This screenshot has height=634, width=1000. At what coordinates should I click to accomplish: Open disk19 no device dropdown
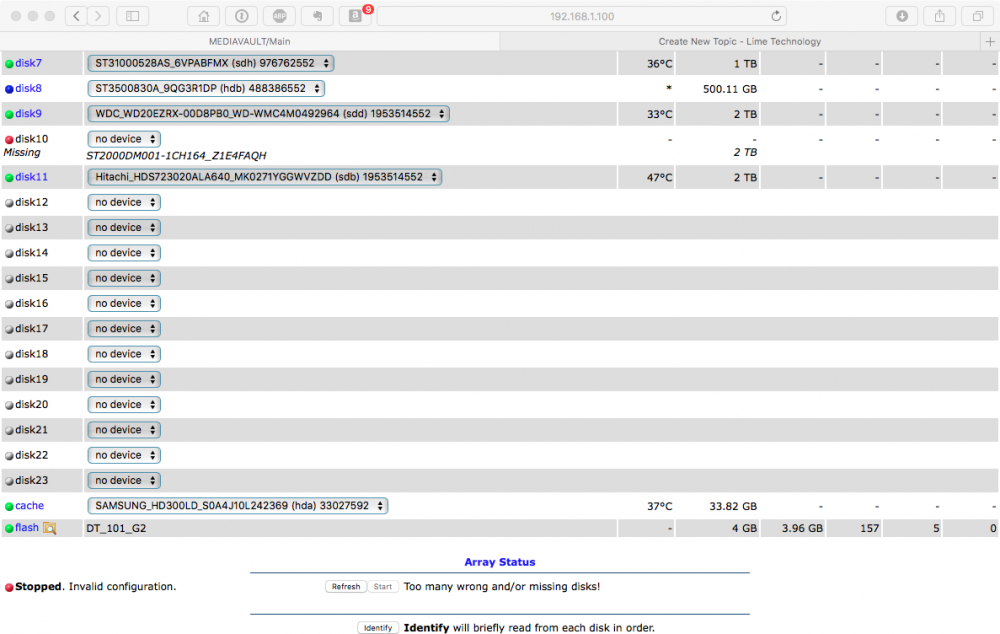(124, 380)
